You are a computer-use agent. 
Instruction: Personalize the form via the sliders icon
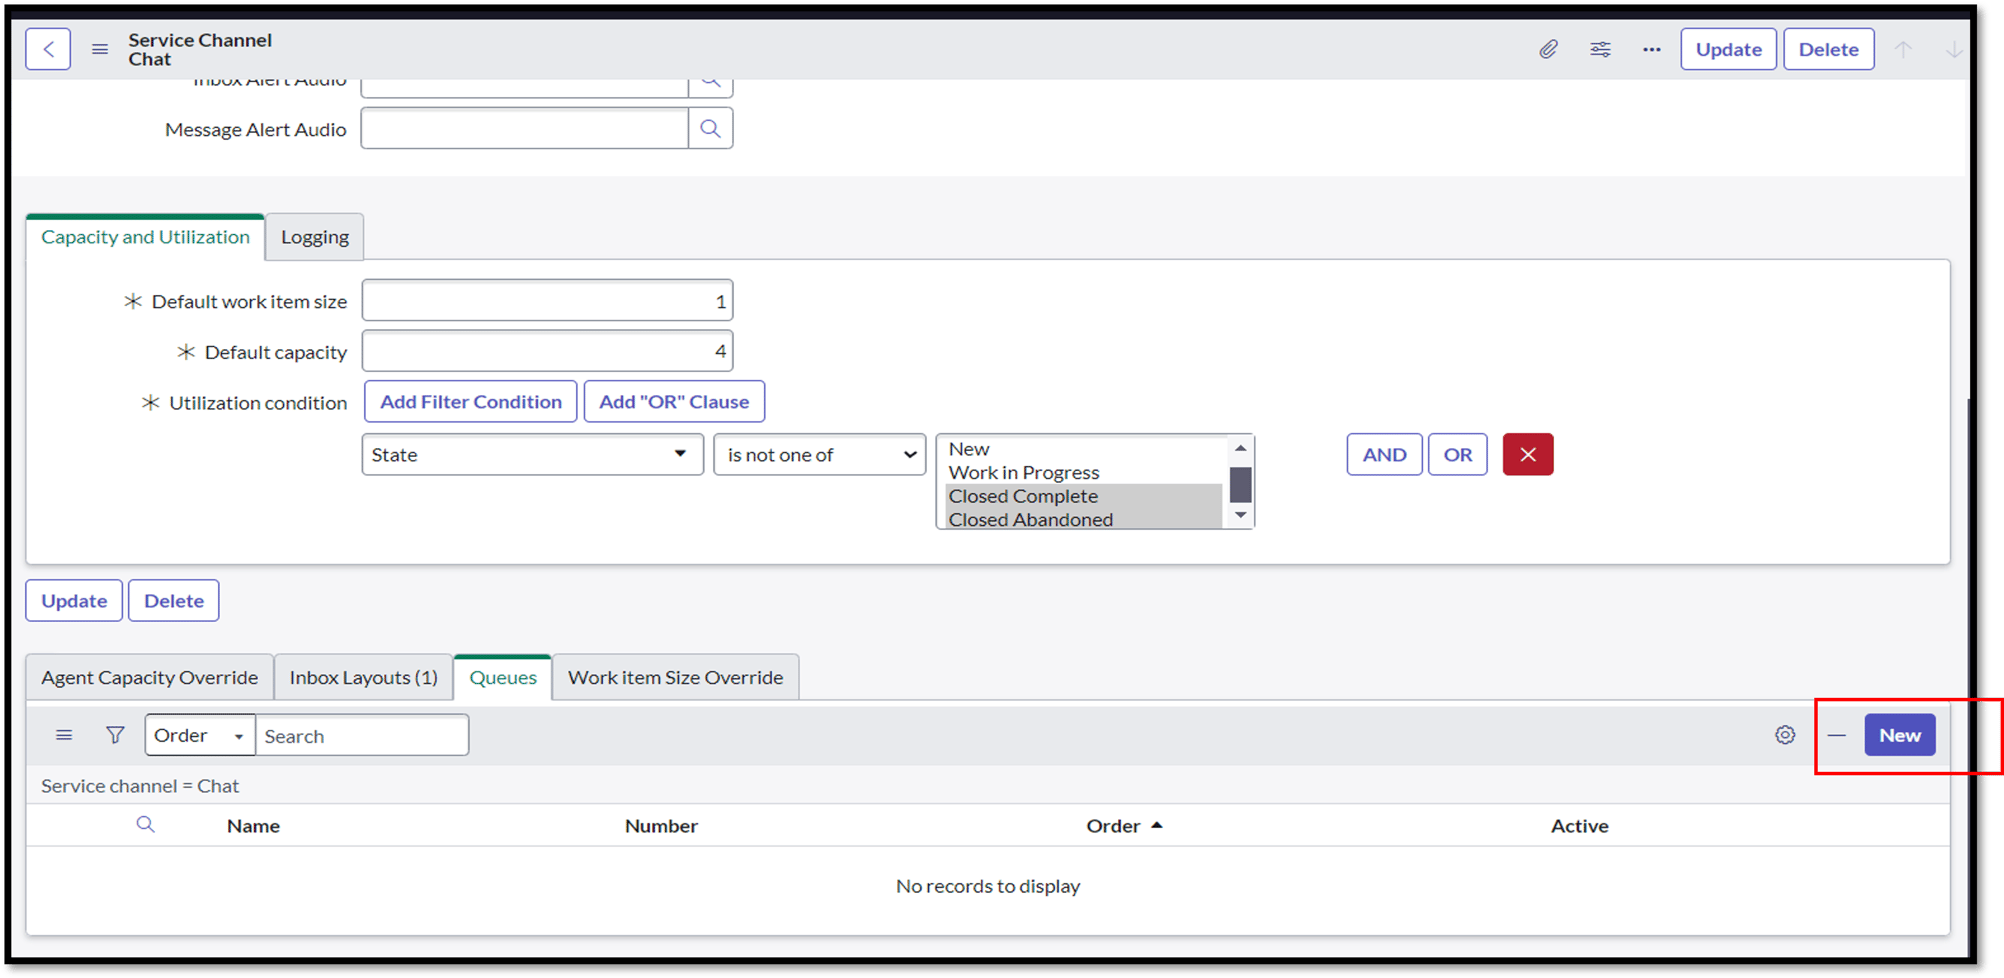pyautogui.click(x=1600, y=48)
